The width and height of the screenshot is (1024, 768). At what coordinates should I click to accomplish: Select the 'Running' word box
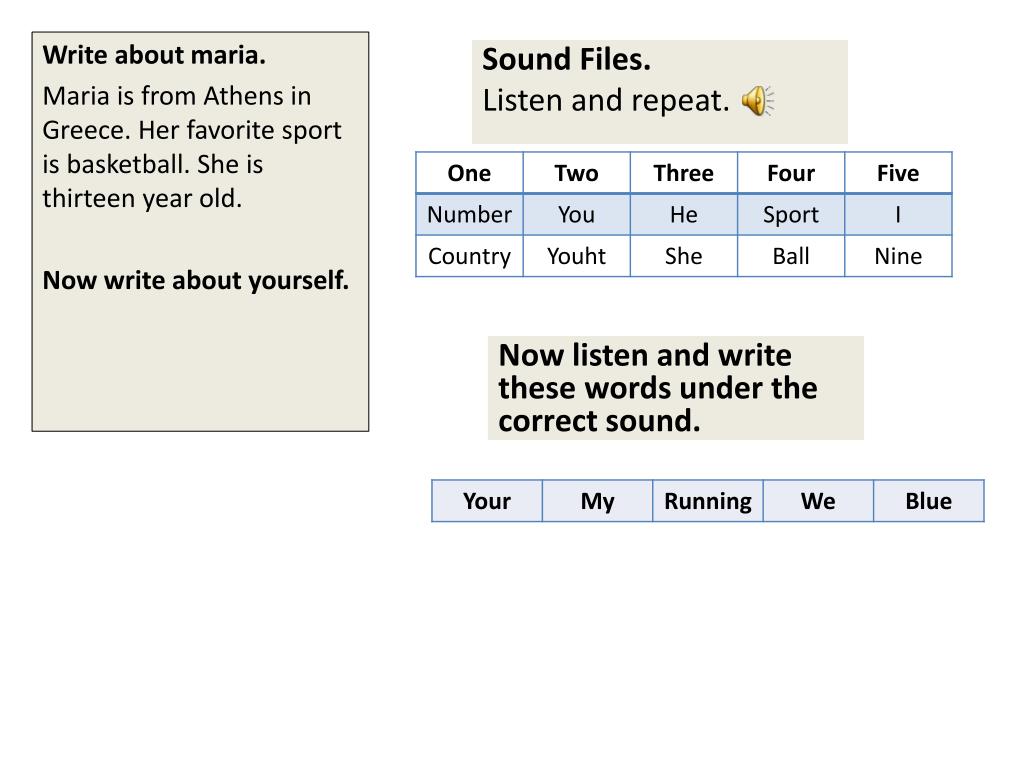coord(708,501)
